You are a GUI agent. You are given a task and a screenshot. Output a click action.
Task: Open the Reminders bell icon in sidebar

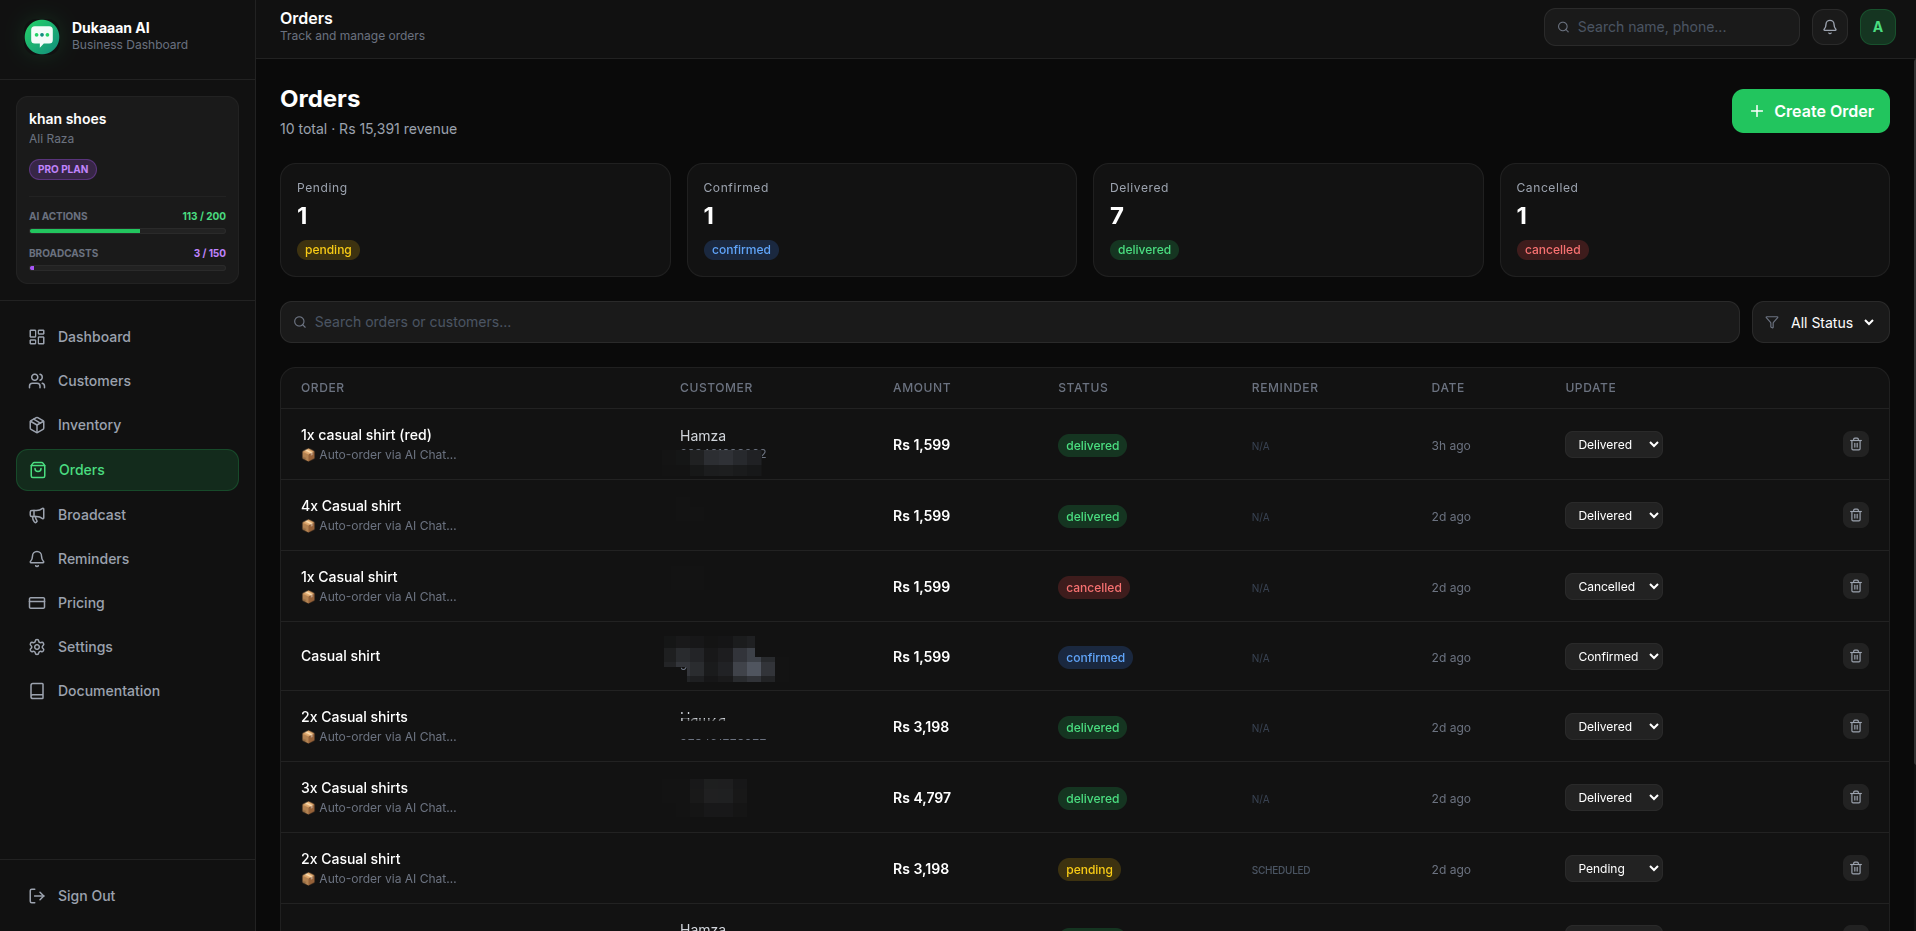(x=37, y=559)
